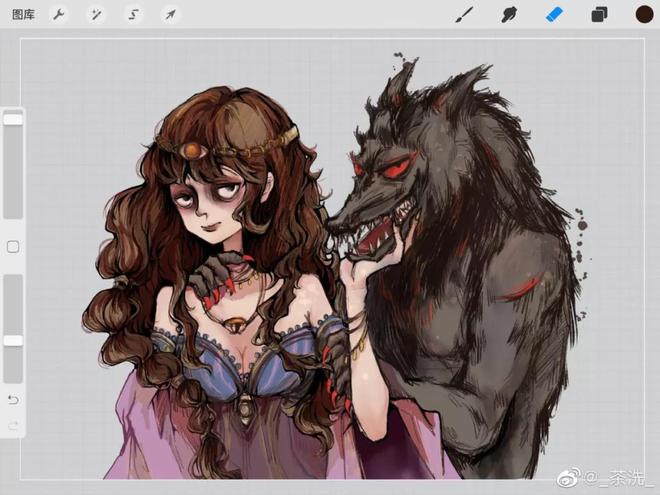
Task: Click the brush size slider handle
Action: tap(13, 119)
